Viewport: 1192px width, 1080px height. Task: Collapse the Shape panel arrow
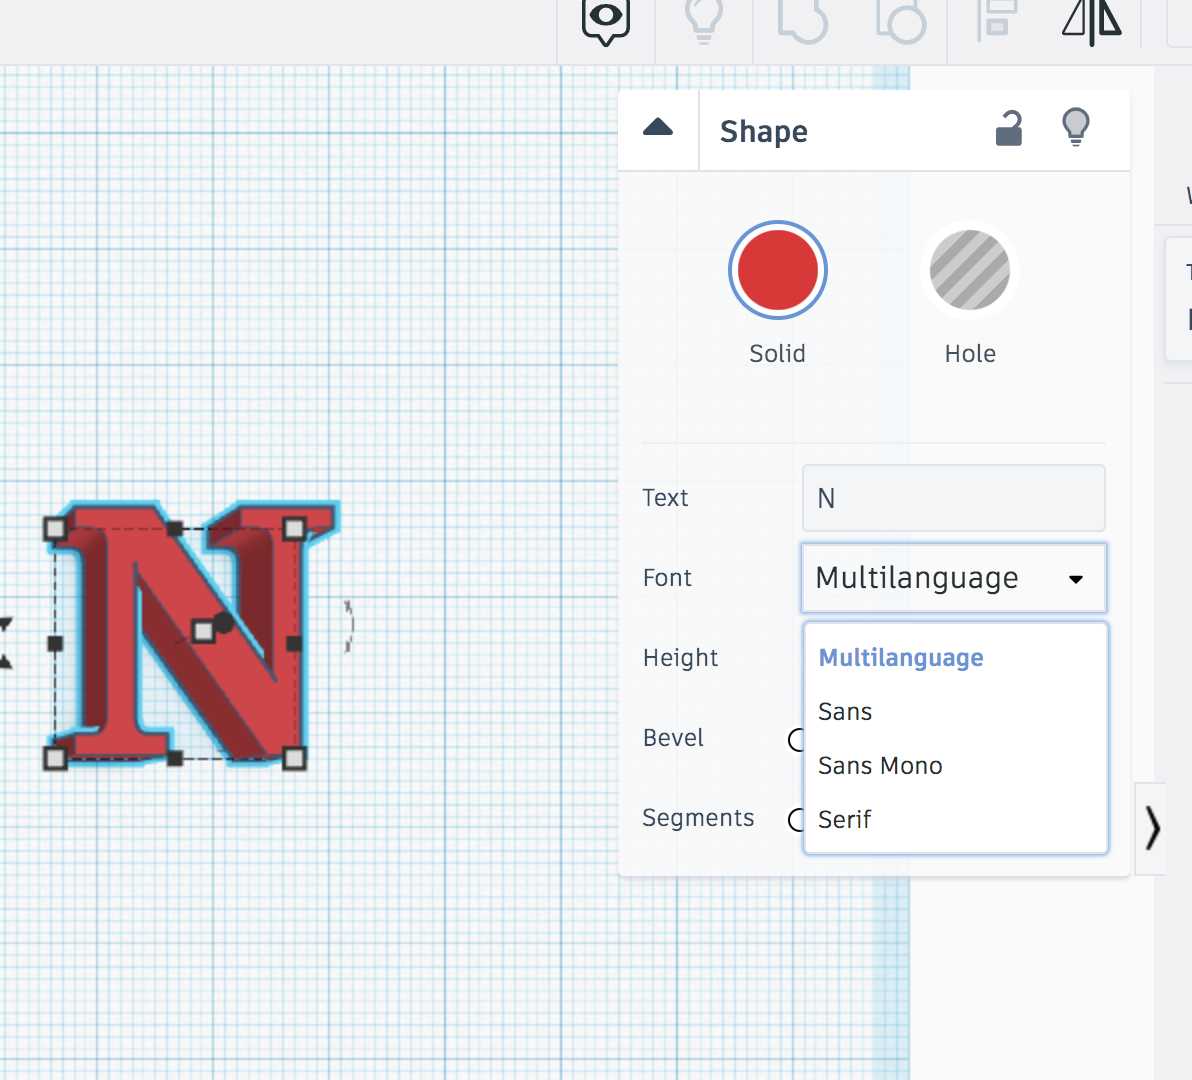point(658,127)
